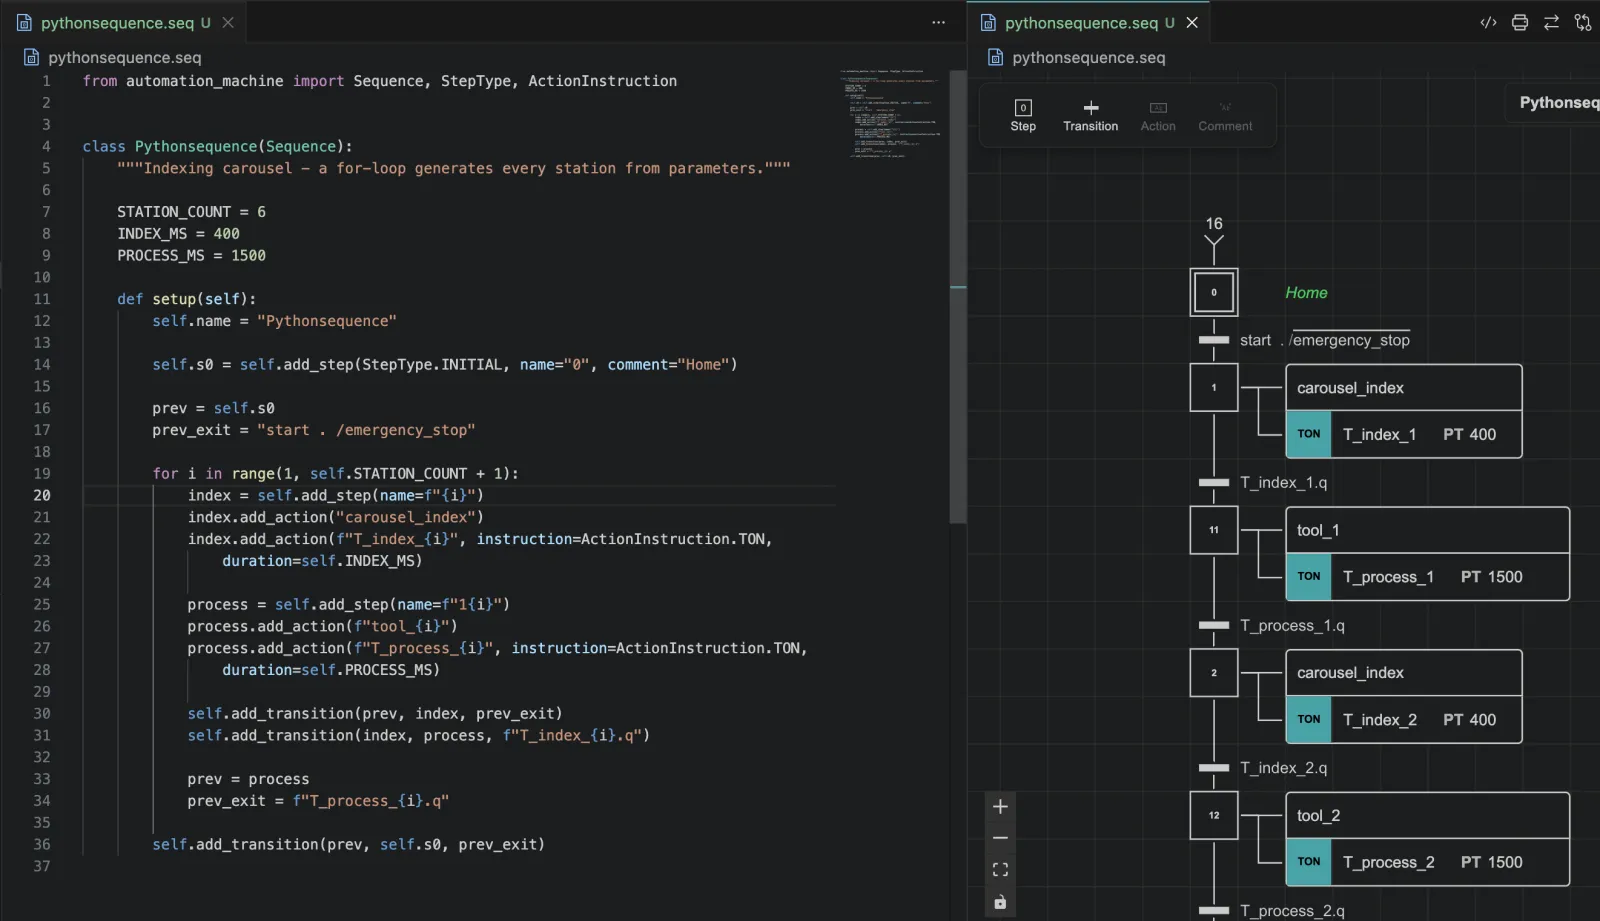
Task: Click the file icon in the left breadcrumb
Action: (x=31, y=57)
